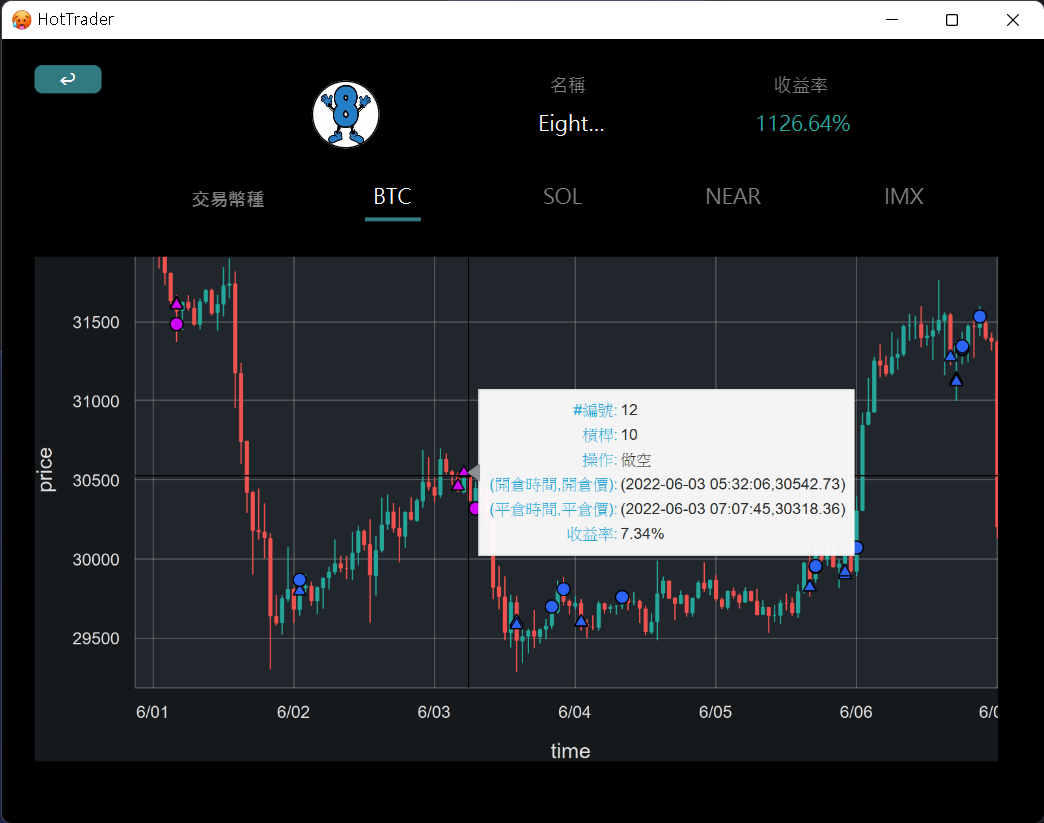Select the blue circle sell marker near 6/02

coord(298,579)
